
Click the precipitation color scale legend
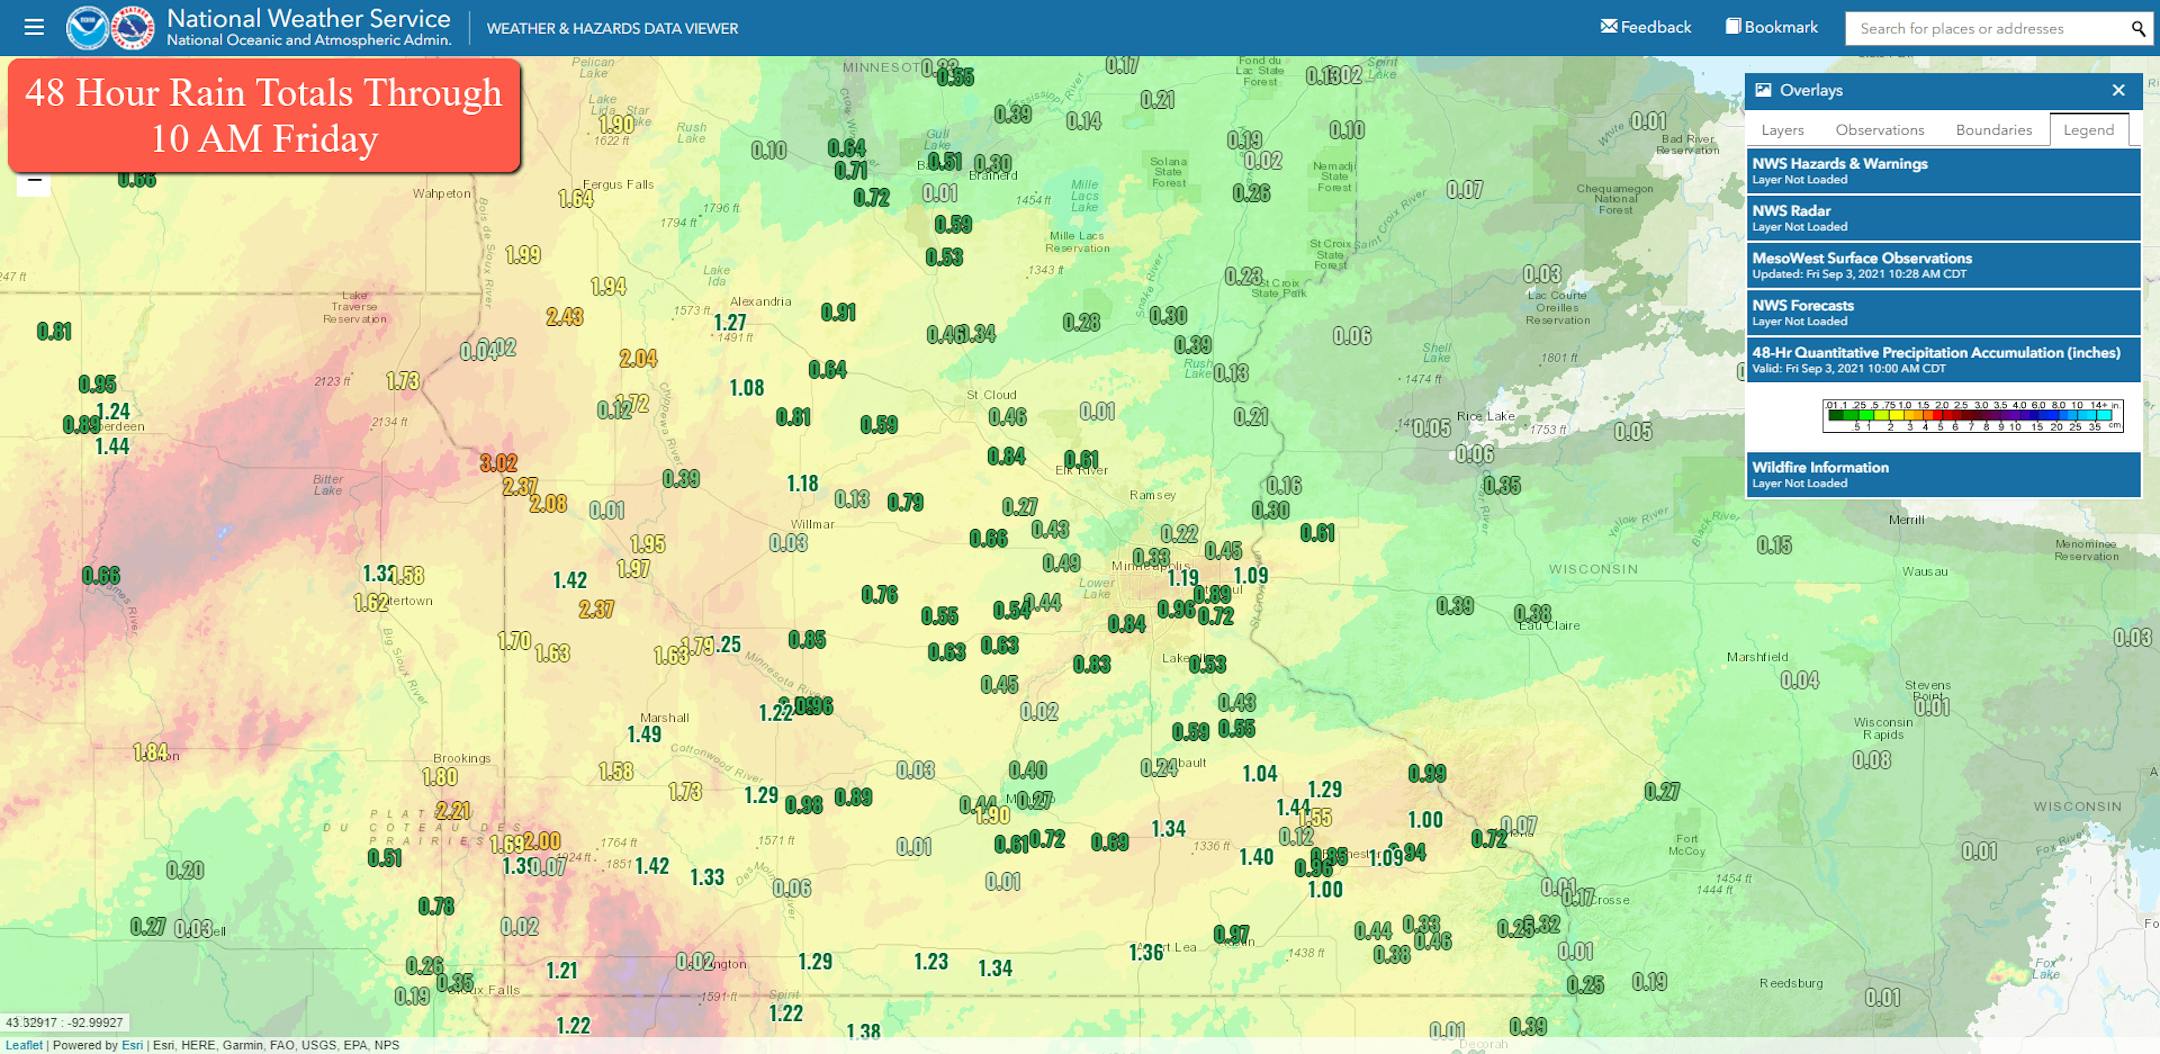(x=1972, y=415)
